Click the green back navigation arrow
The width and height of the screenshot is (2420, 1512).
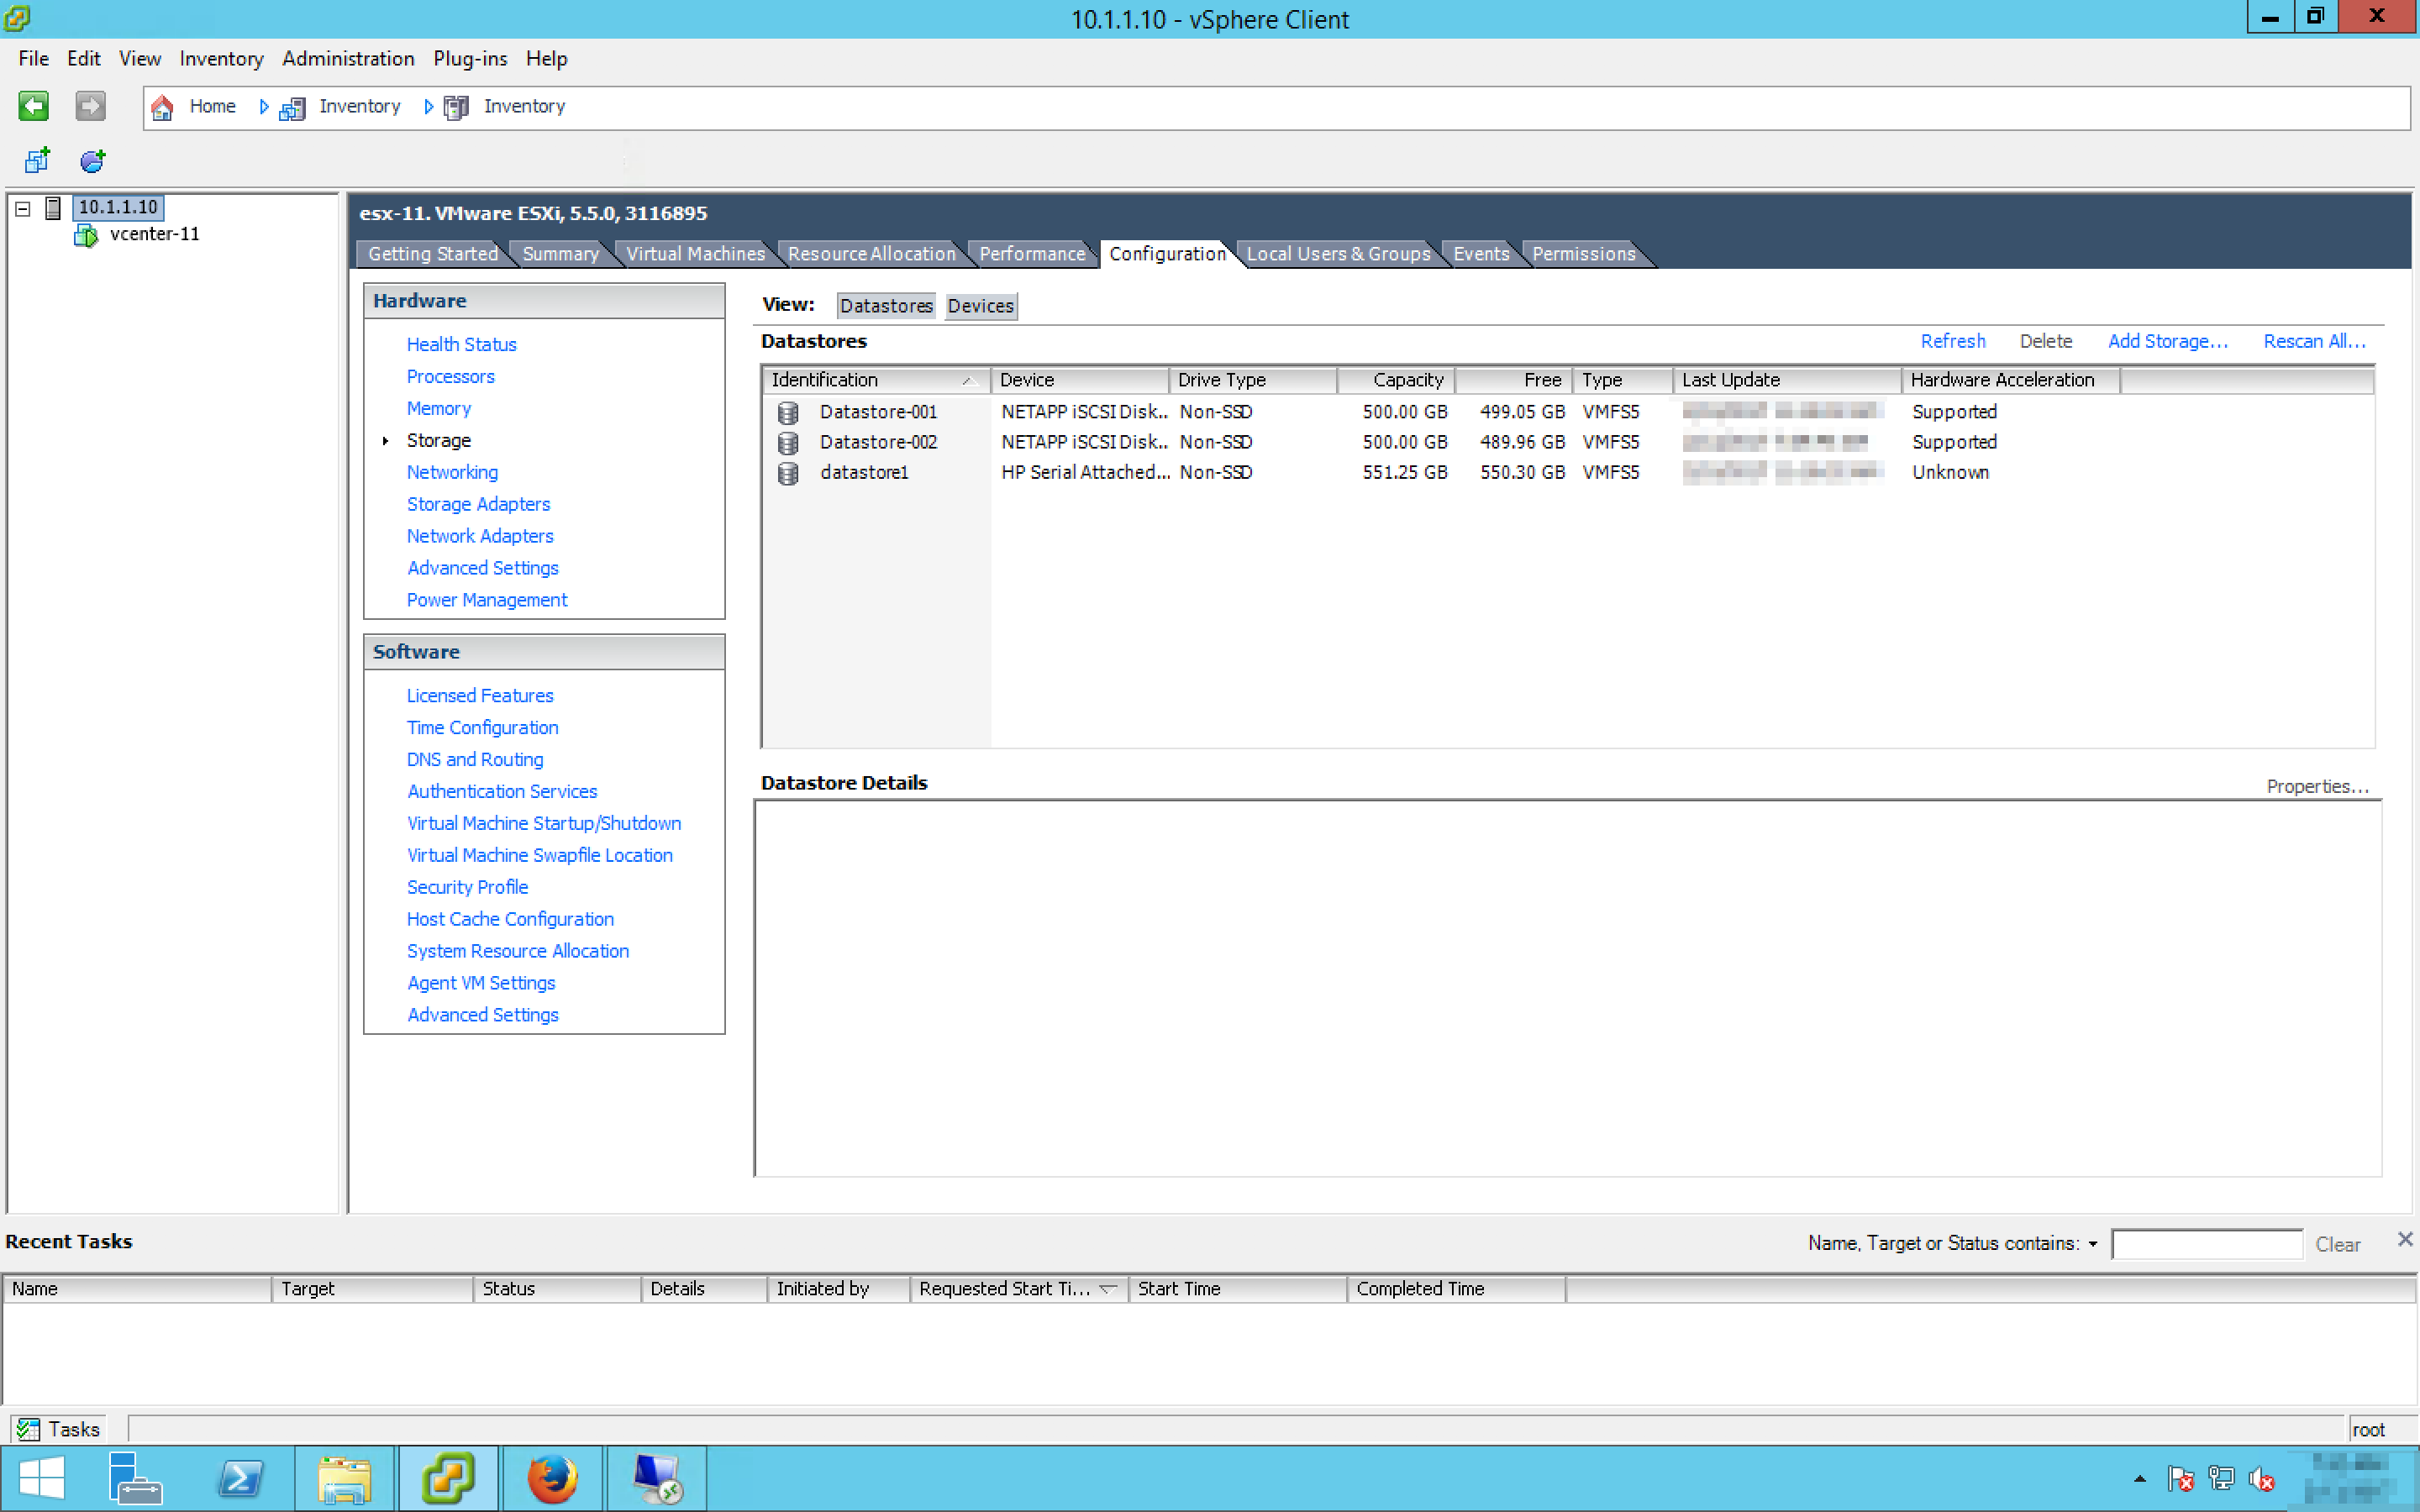33,106
